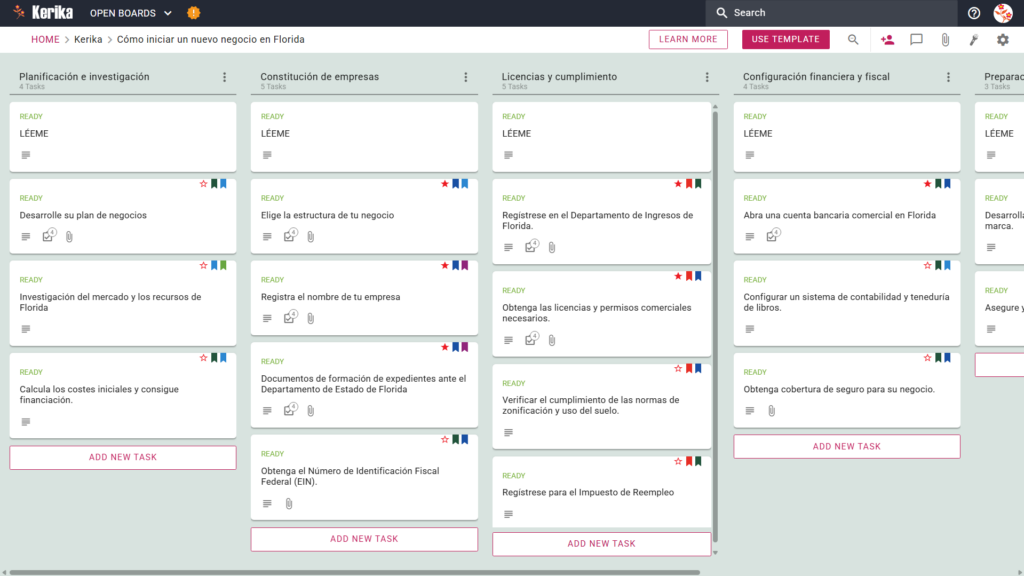Expand the OPEN BOARDS dropdown
Screen dimensions: 1024x576
131,13
